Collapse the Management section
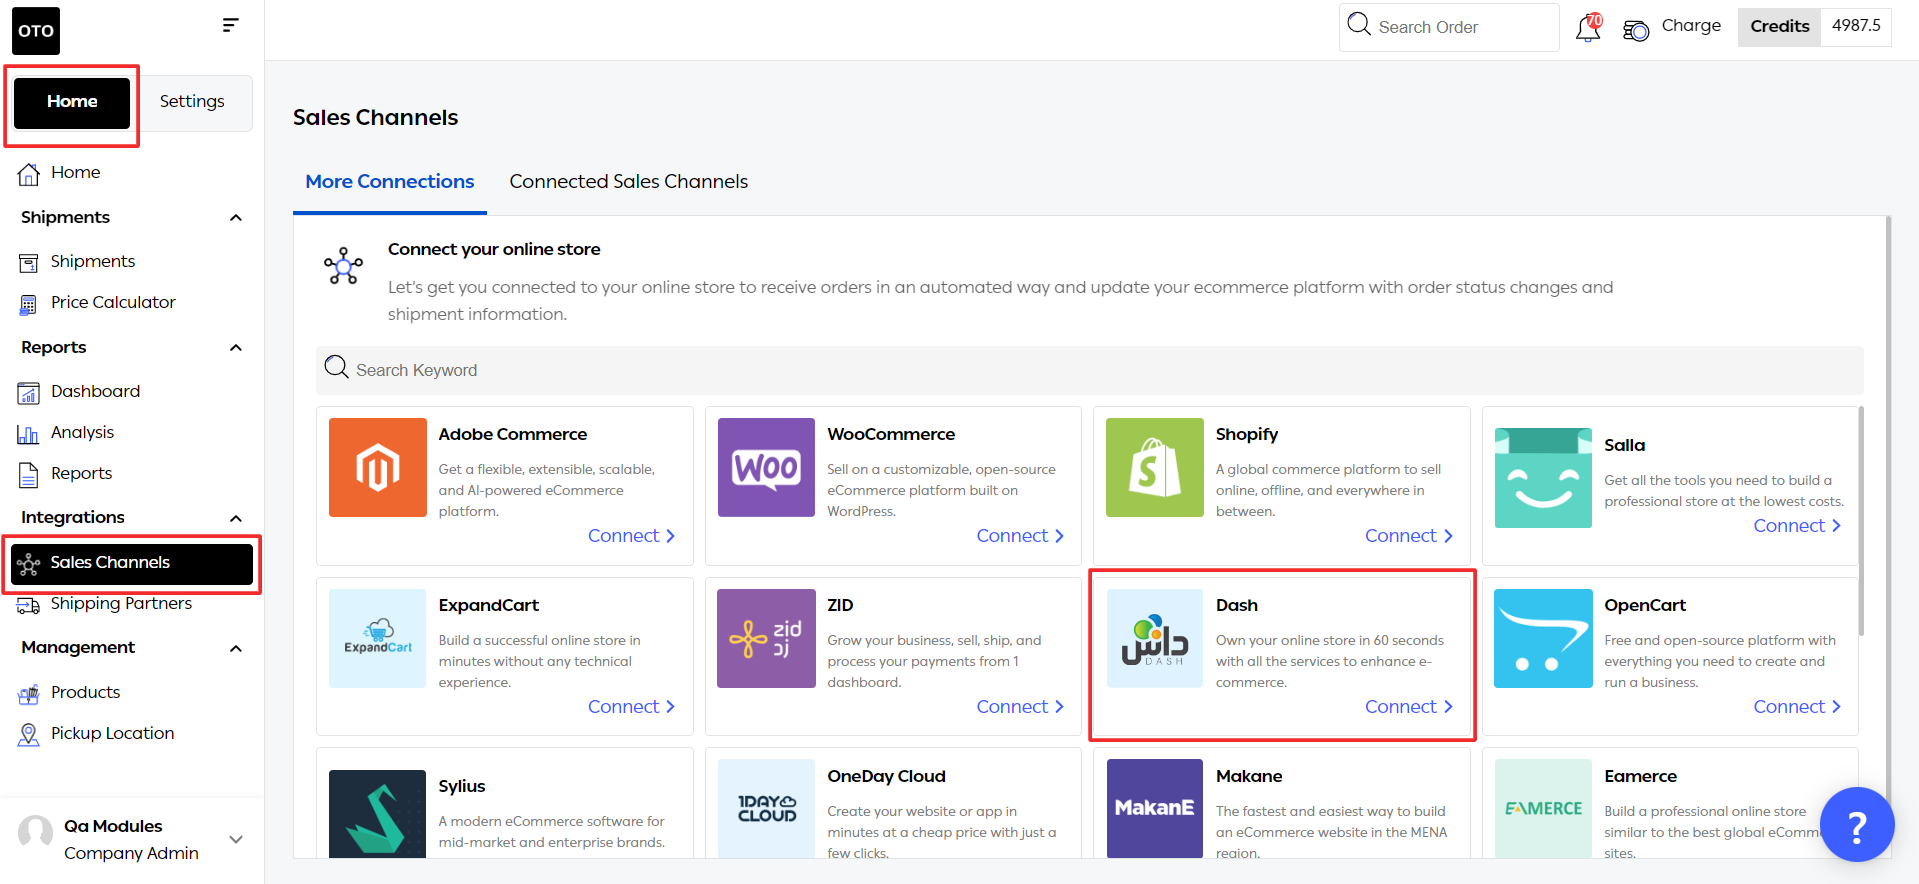The height and width of the screenshot is (884, 1919). (236, 649)
